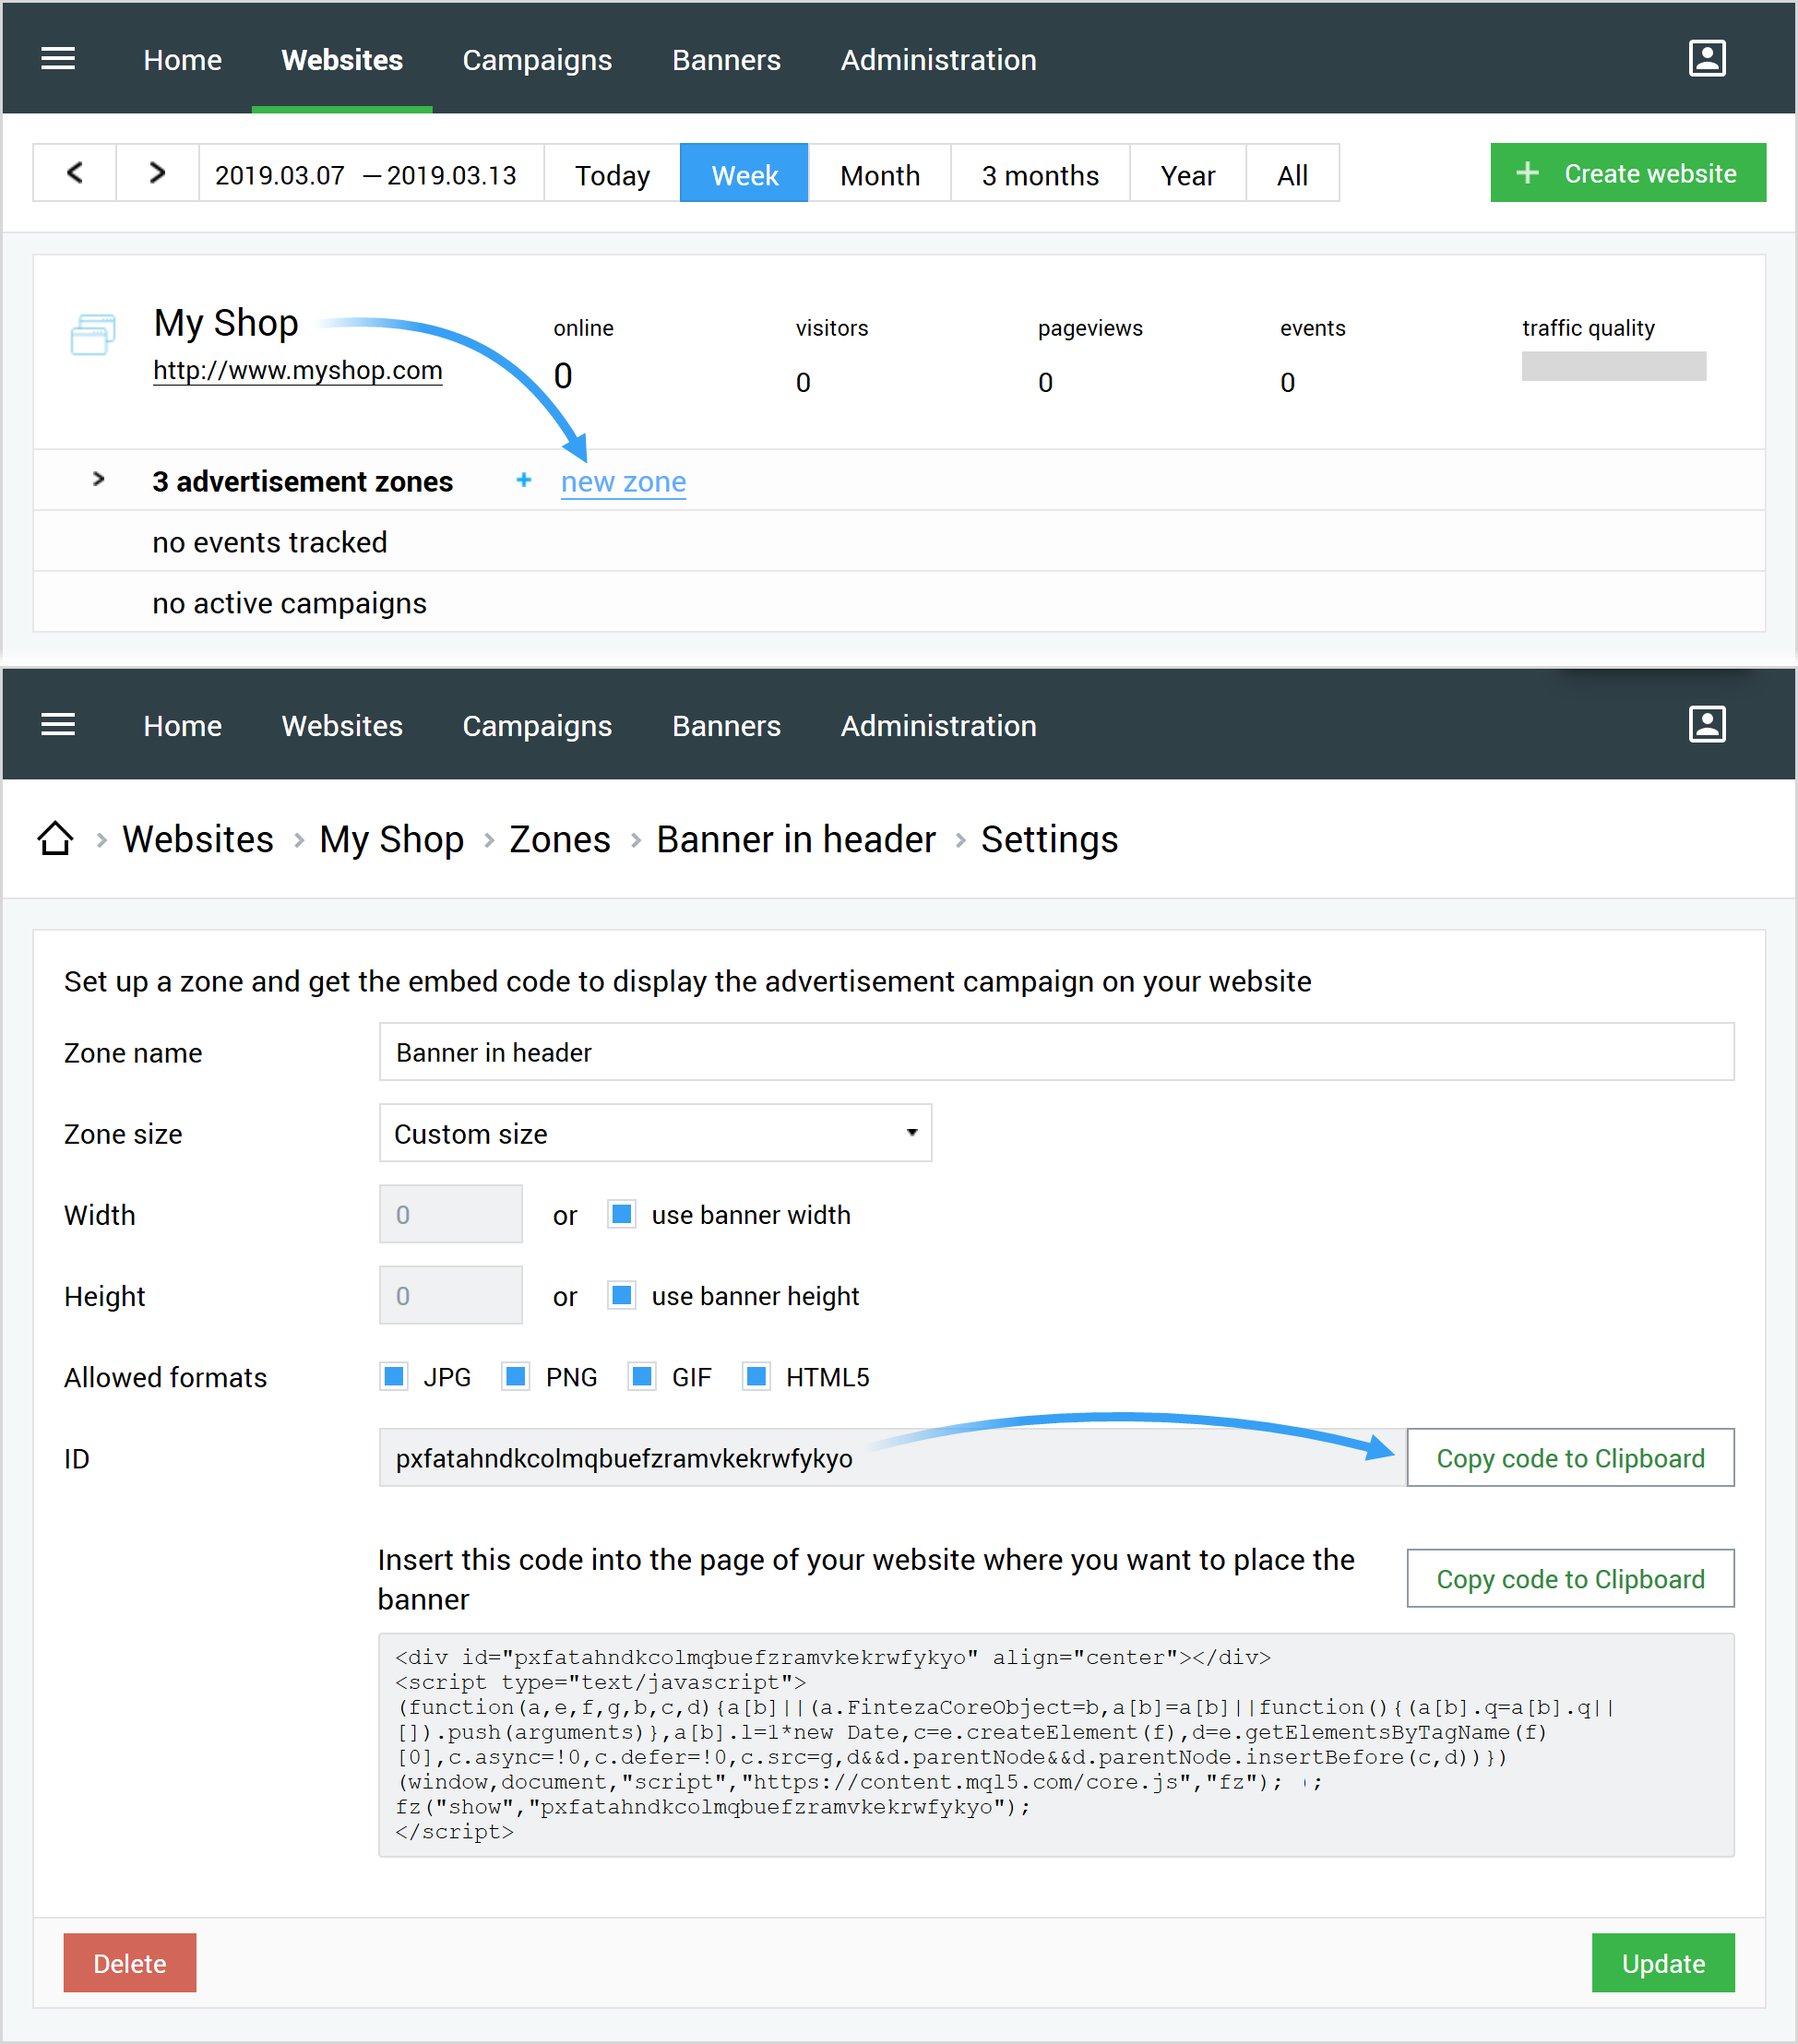Click the user profile icon top right
This screenshot has height=2044, width=1798.
tap(1706, 57)
